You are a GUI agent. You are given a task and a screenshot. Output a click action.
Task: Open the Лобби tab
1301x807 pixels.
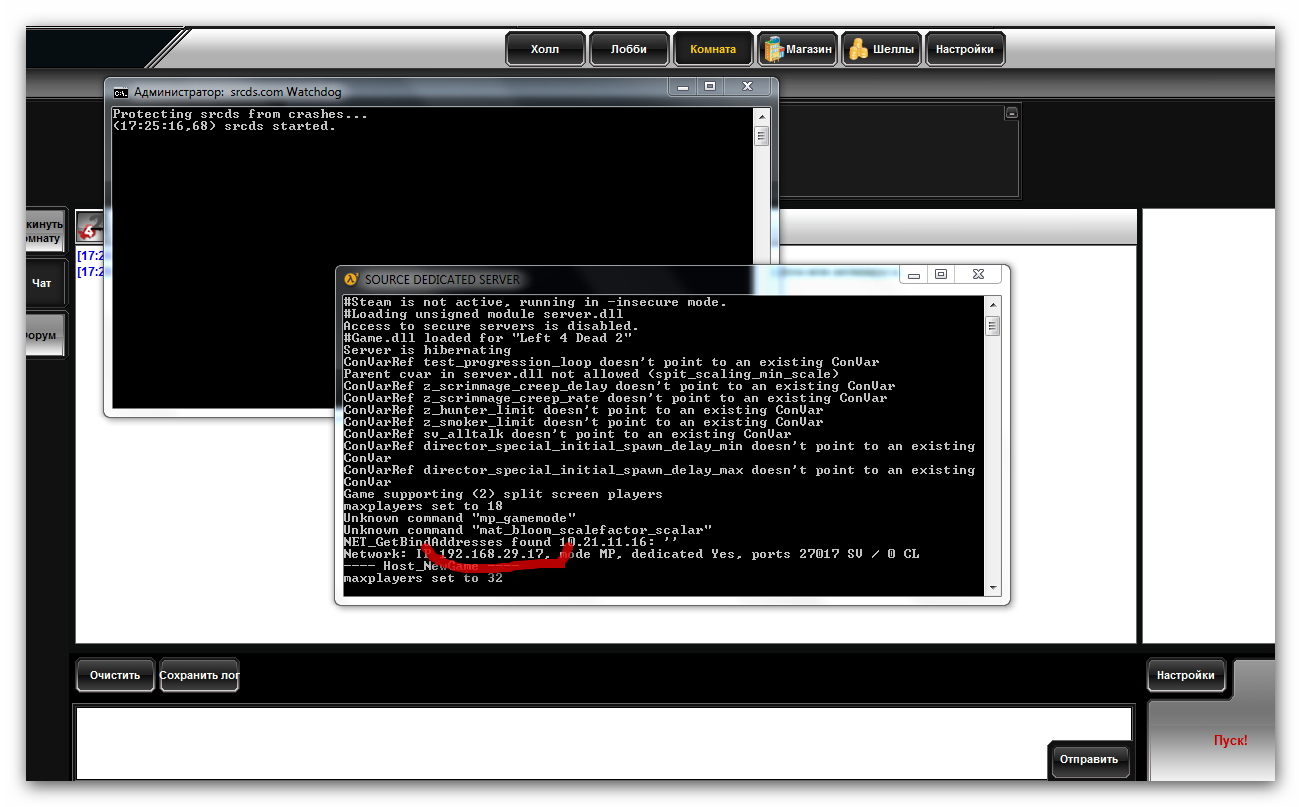tap(629, 49)
